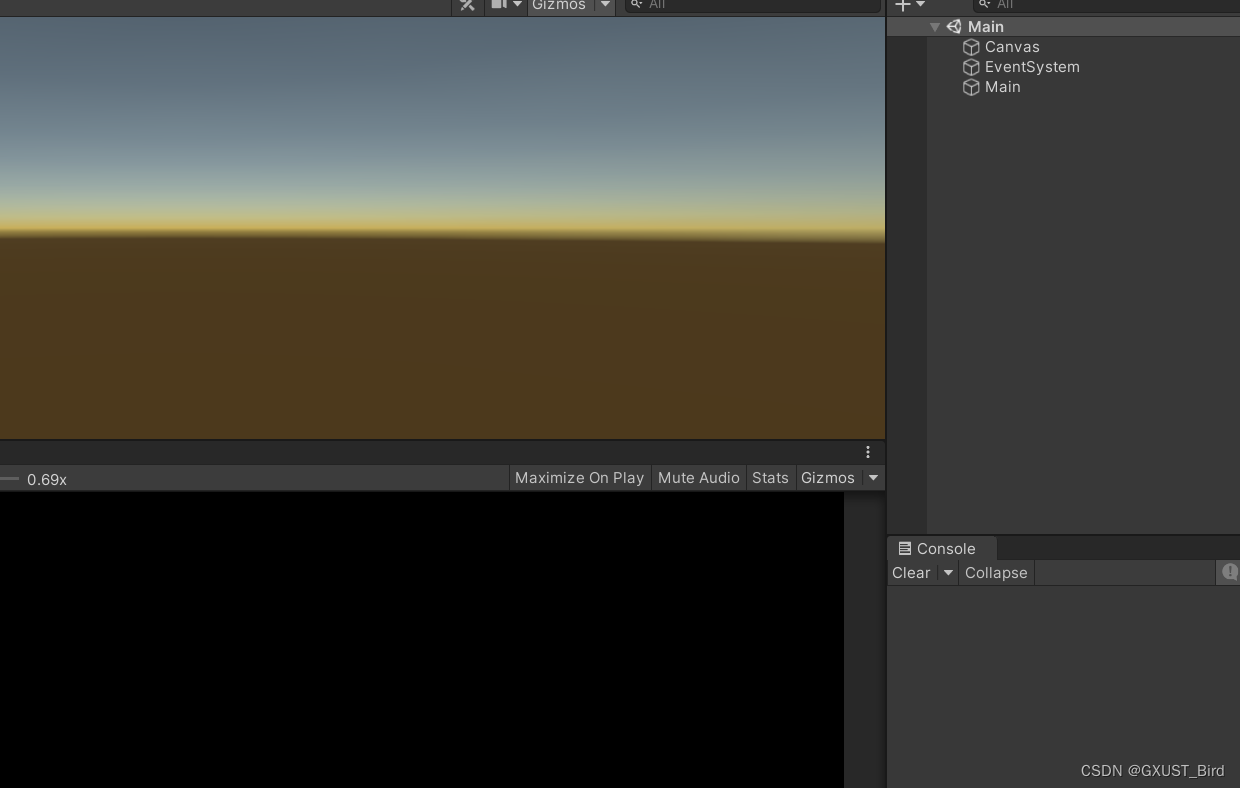This screenshot has height=788, width=1240.
Task: Click the scene camera icon on toolbar
Action: point(497,6)
